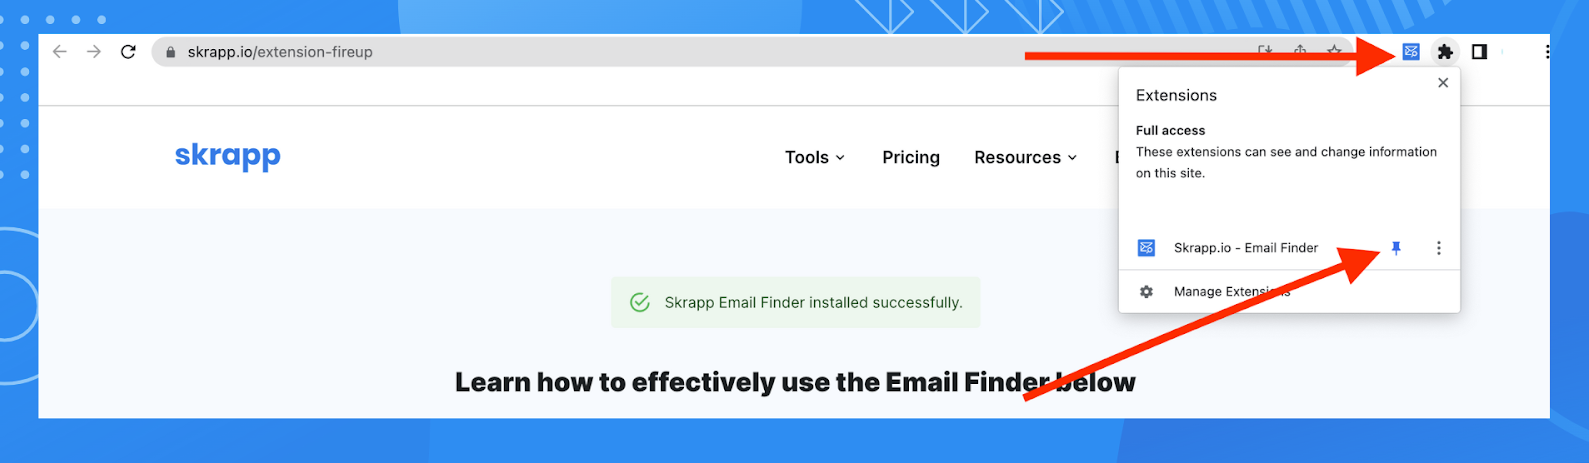
Task: Toggle the browser side panel icon
Action: coord(1479,52)
